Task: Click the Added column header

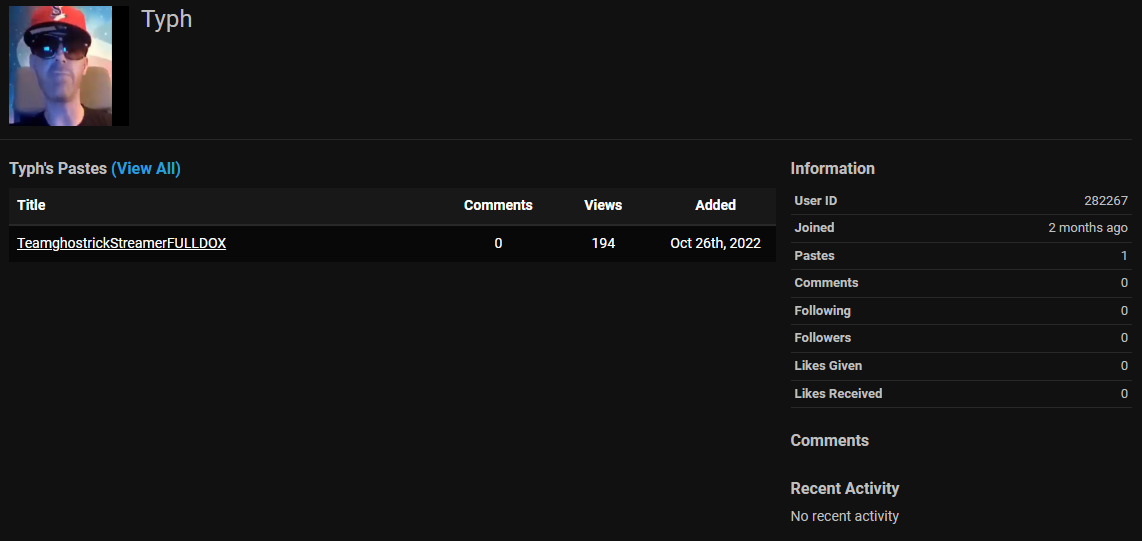Action: coord(715,205)
